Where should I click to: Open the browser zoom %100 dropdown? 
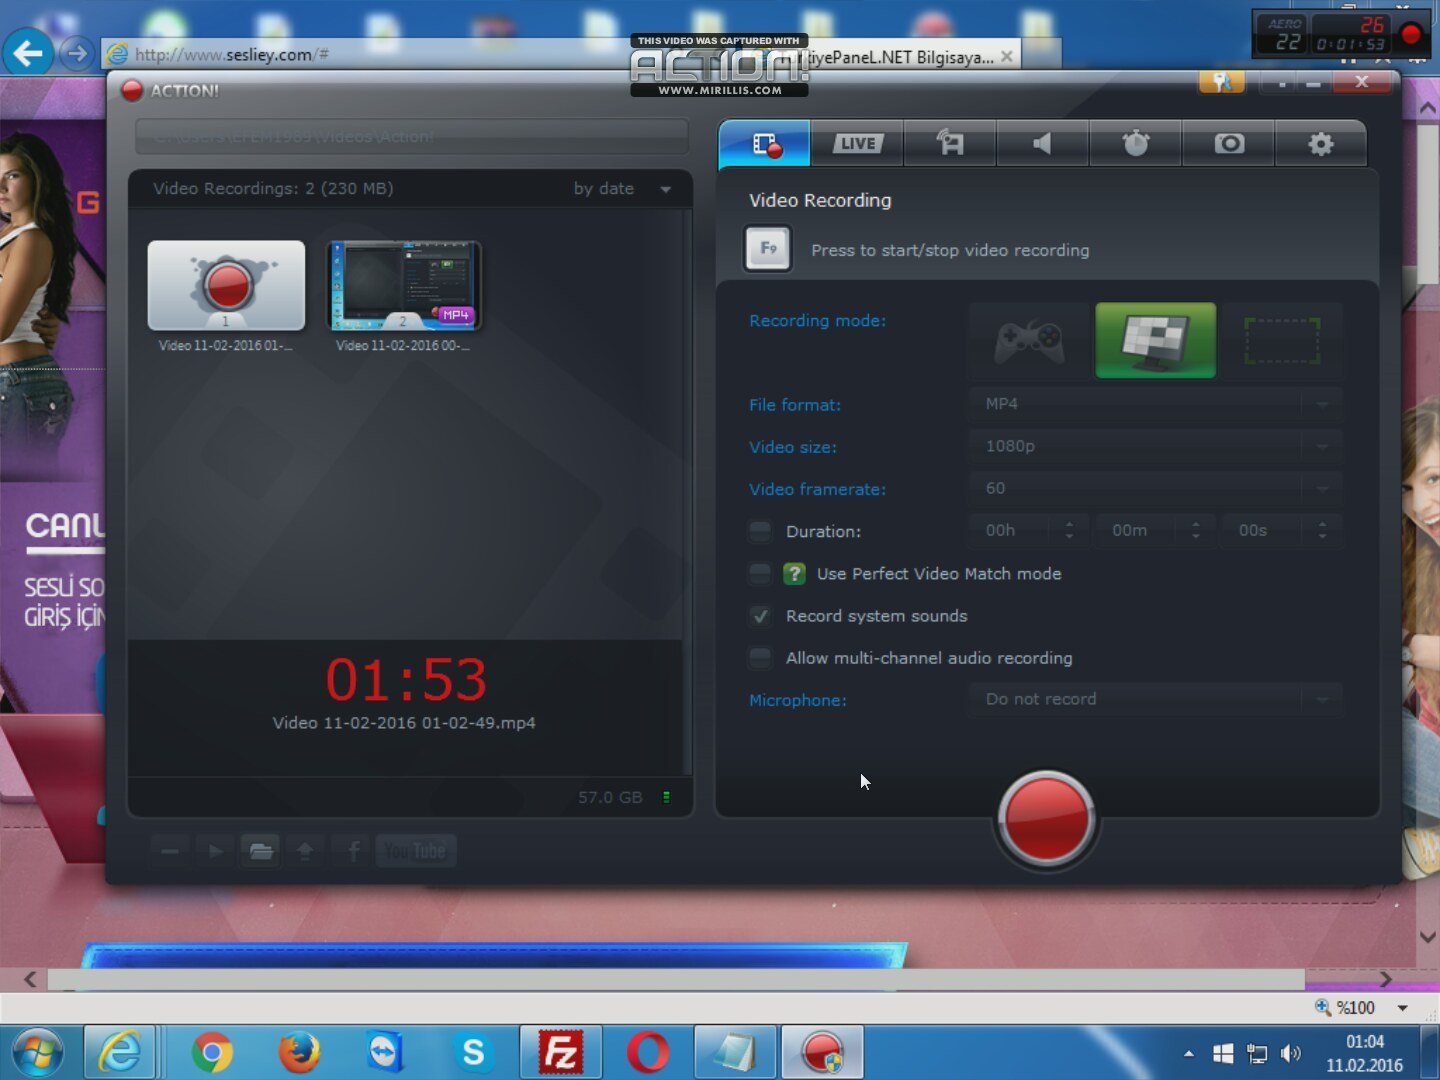[x=1402, y=1008]
